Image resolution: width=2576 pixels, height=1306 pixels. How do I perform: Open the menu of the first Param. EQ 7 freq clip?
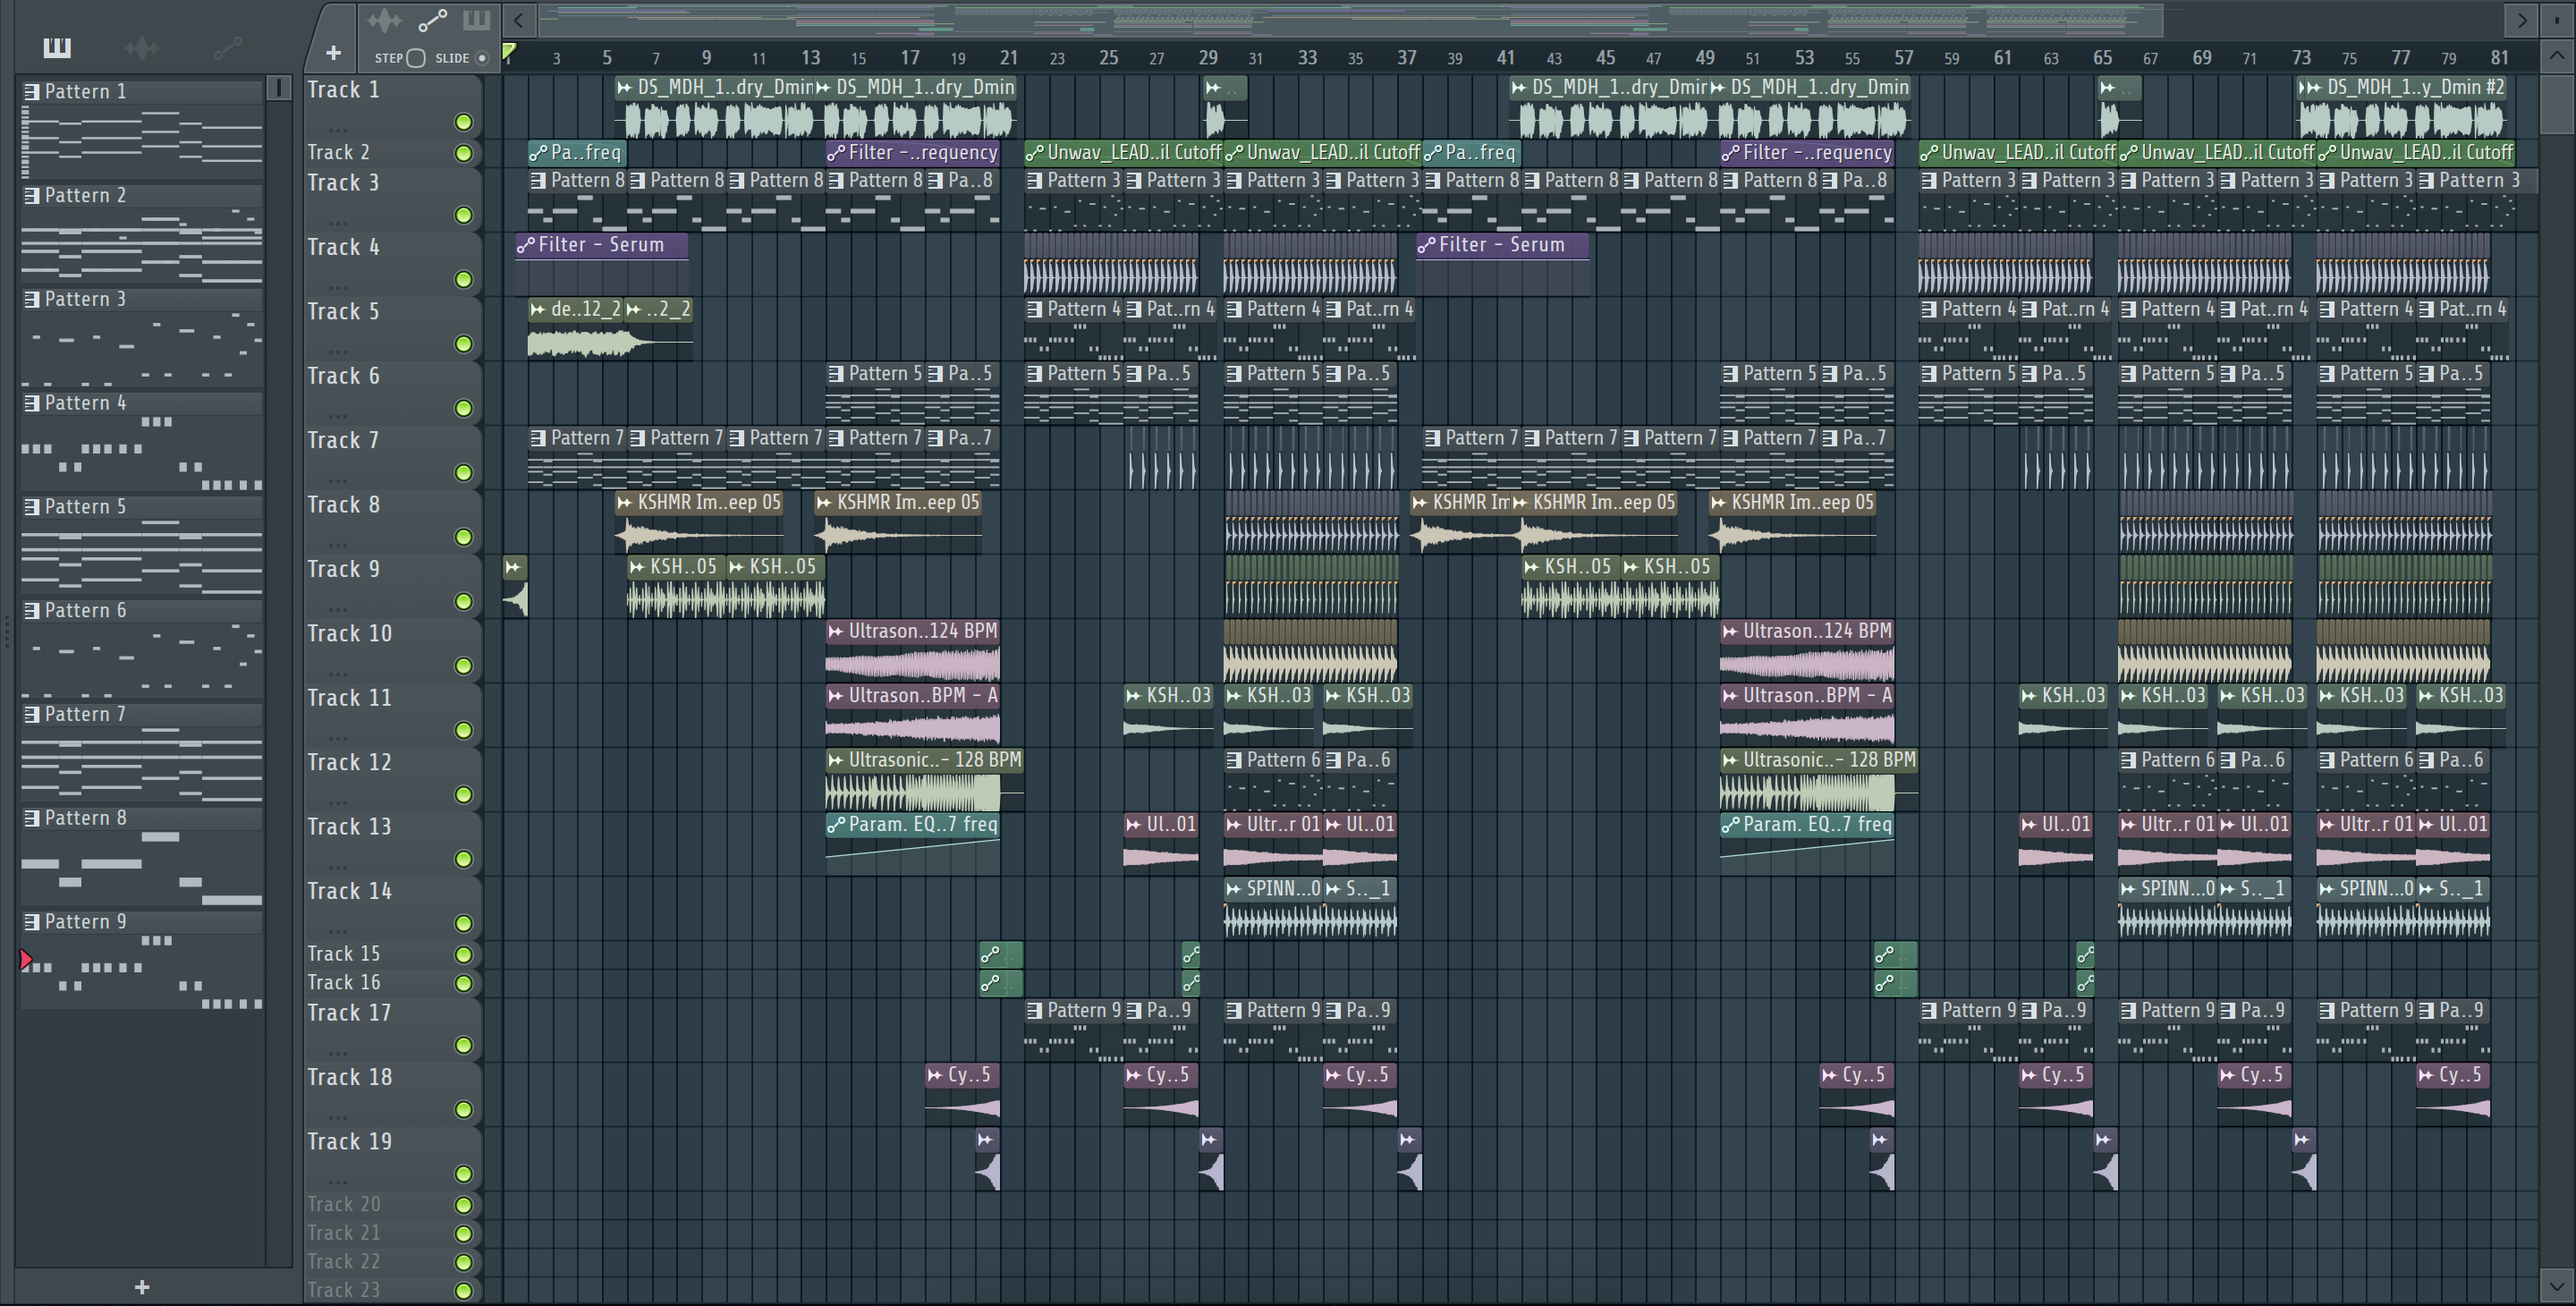tap(836, 825)
